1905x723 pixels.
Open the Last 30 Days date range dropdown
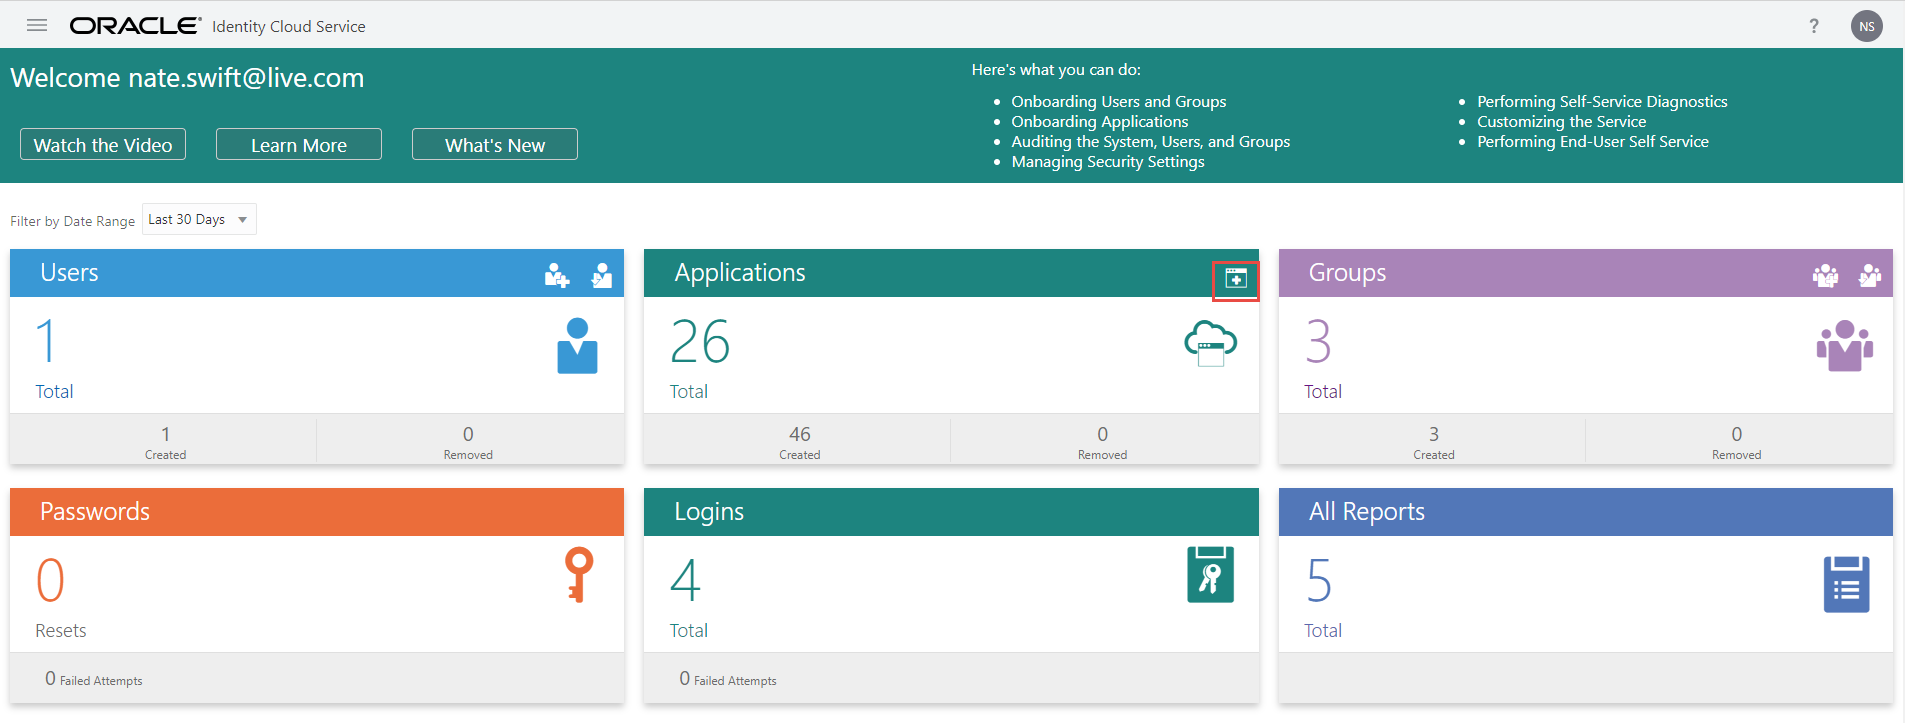(199, 219)
